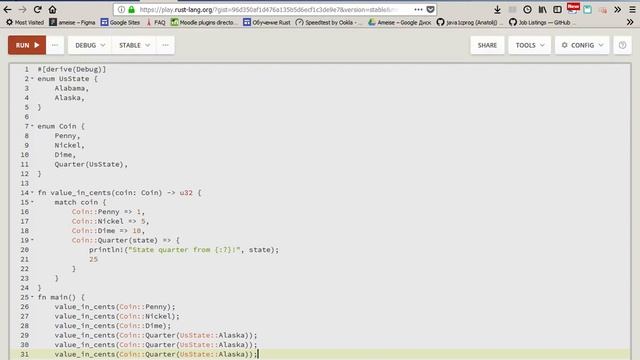Open the Firefox hamburger menu
640x360 pixels.
tap(632, 9)
